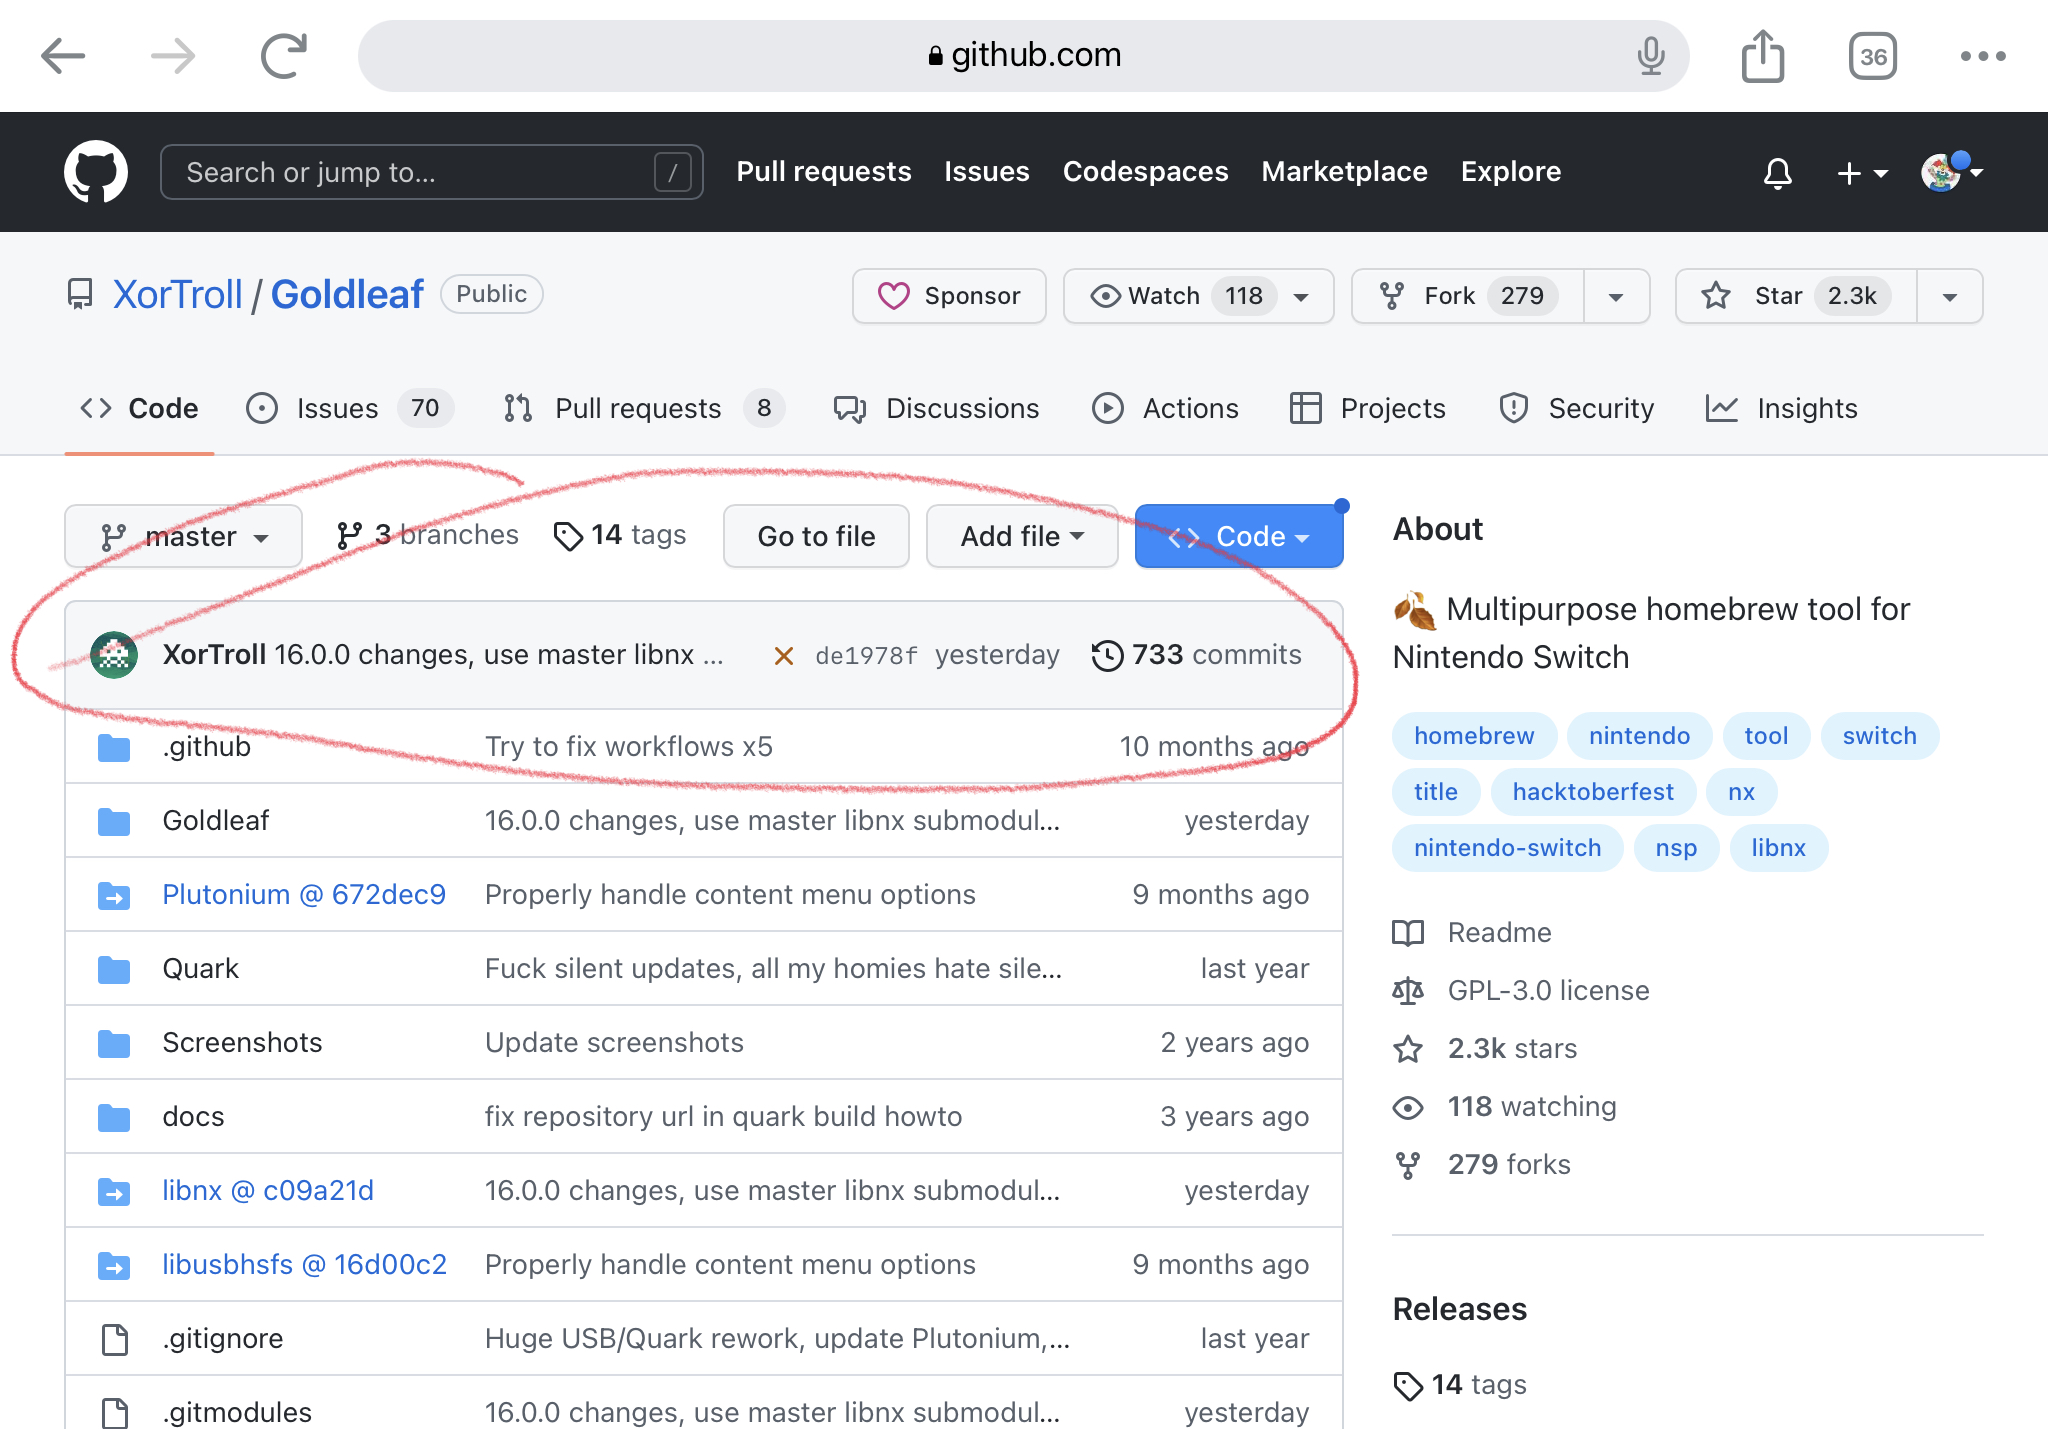
Task: Focus the address bar showing github.com
Action: click(1024, 56)
